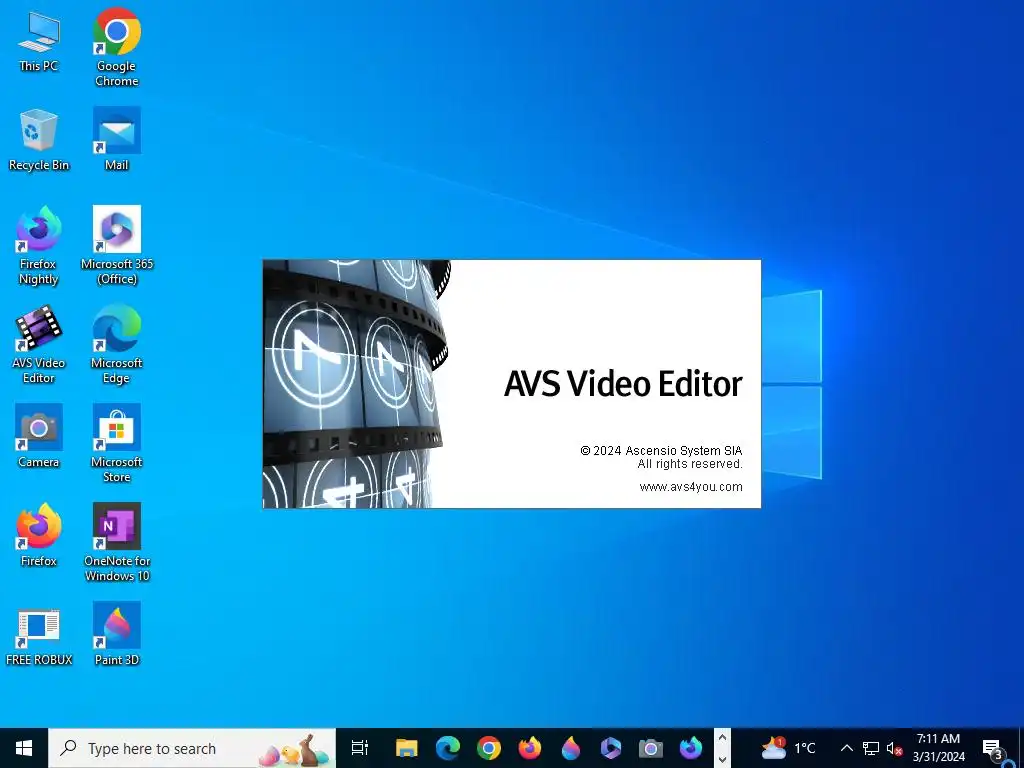This screenshot has width=1024, height=768.
Task: Launch Microsoft Edge from the taskbar
Action: 447,748
